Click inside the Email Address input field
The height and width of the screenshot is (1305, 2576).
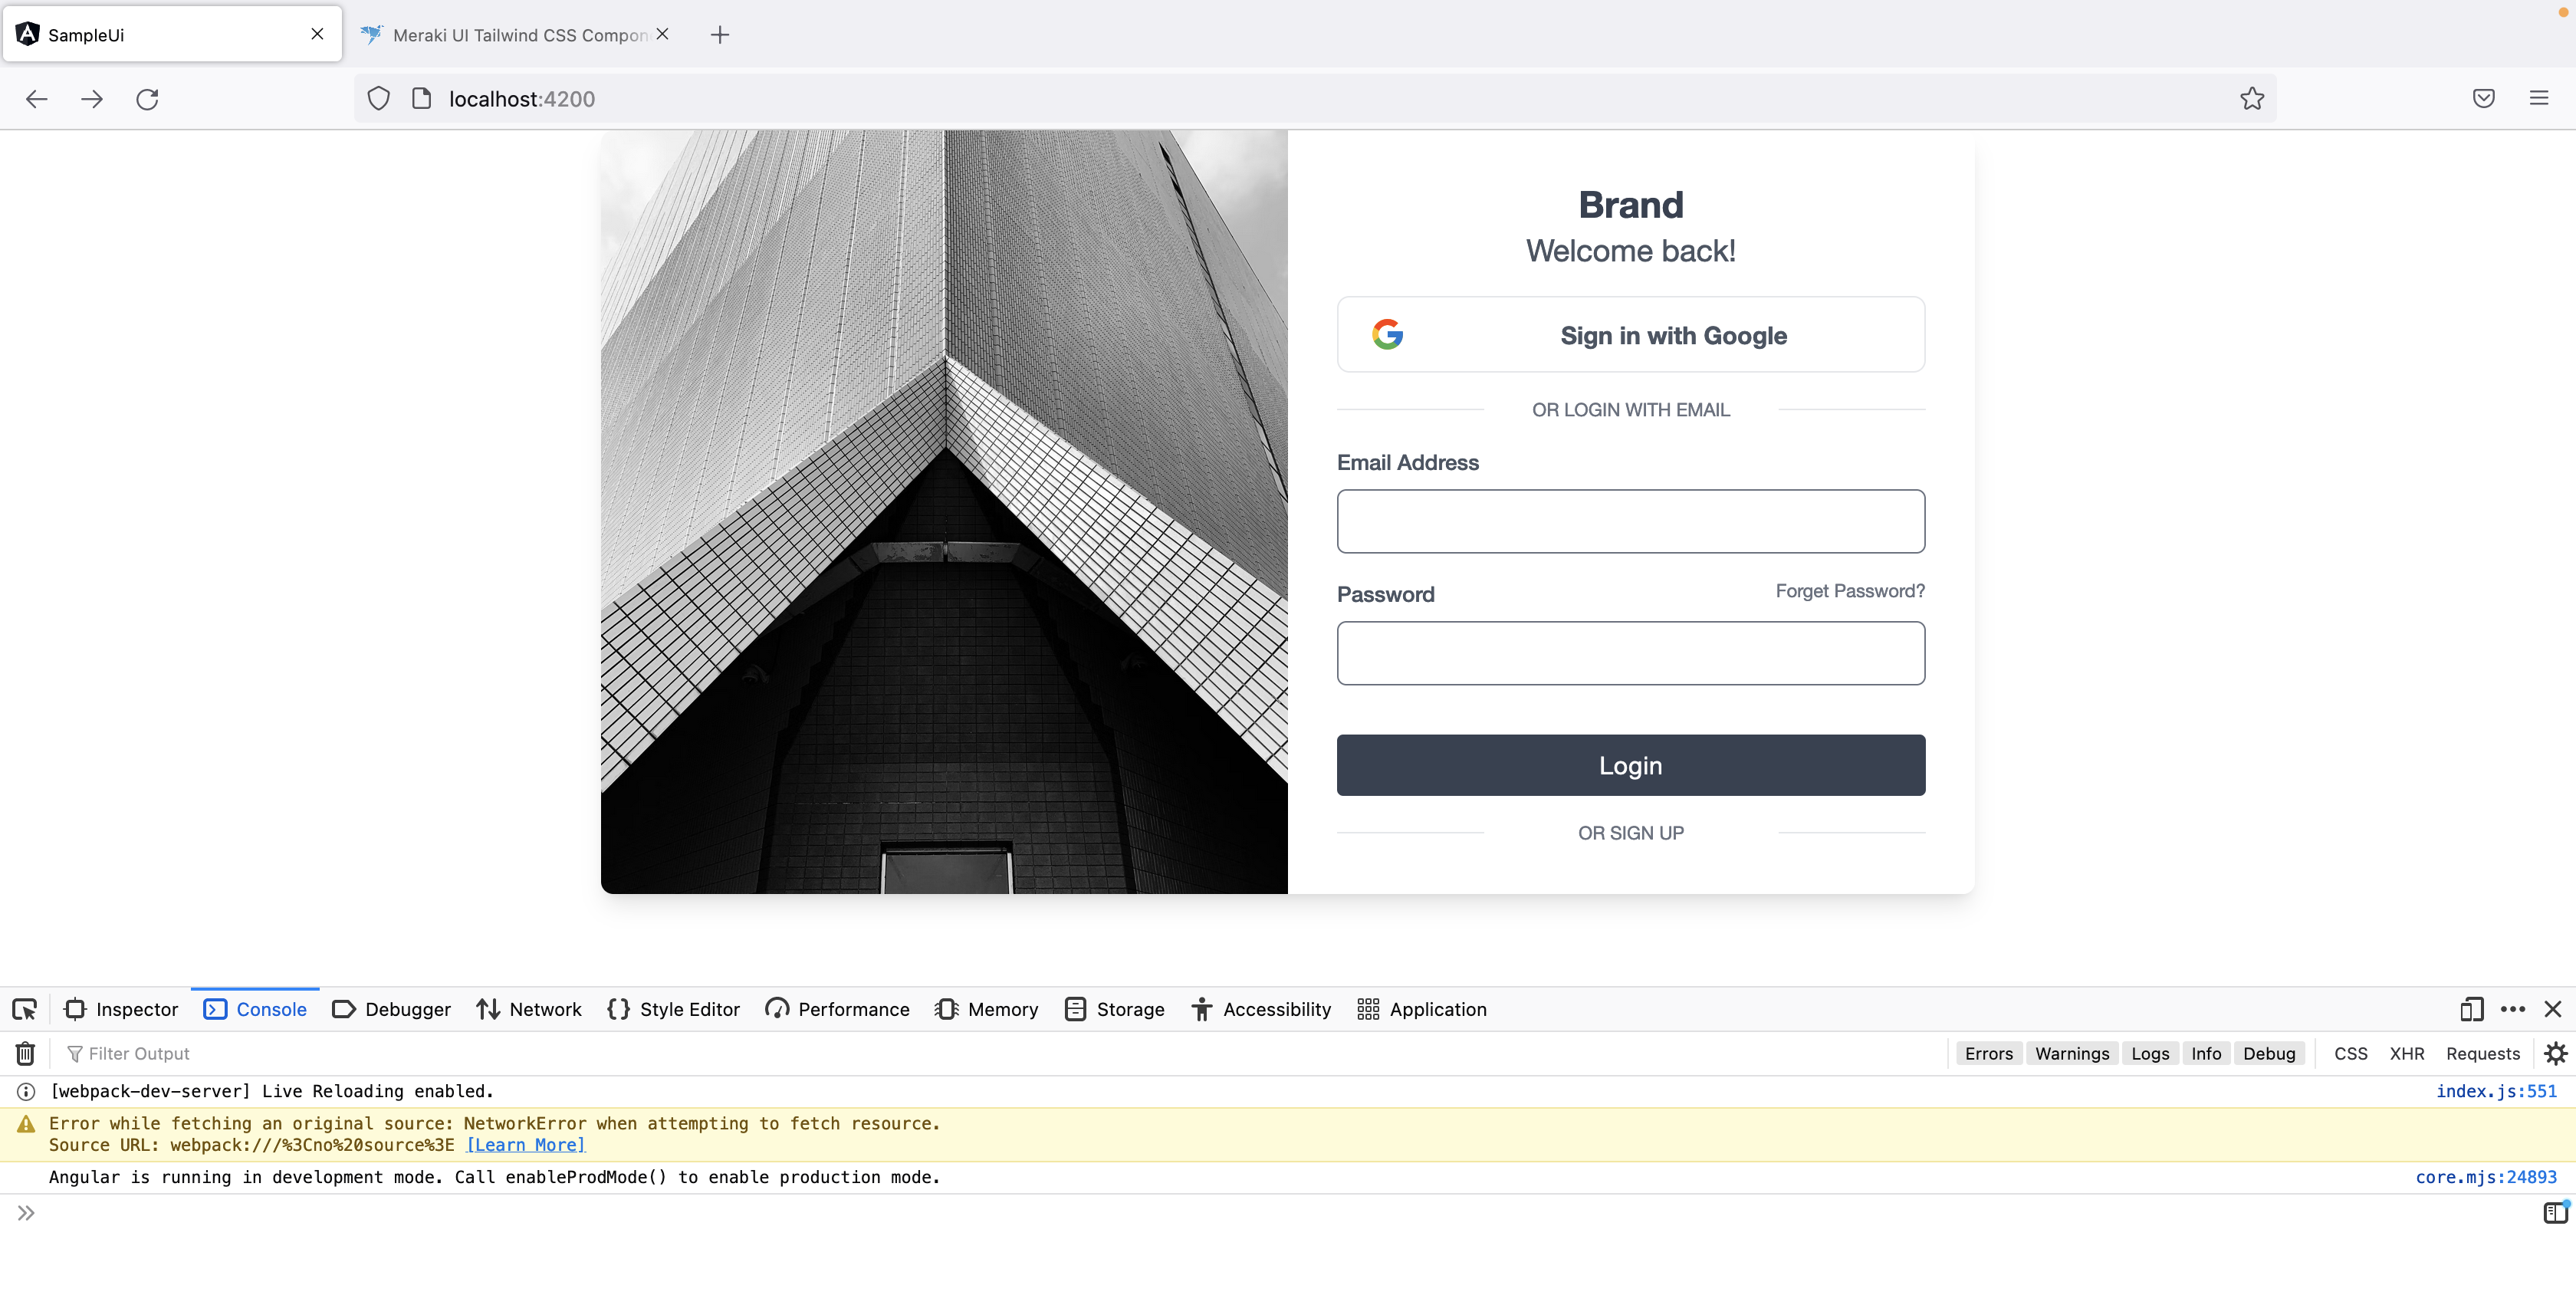point(1630,521)
